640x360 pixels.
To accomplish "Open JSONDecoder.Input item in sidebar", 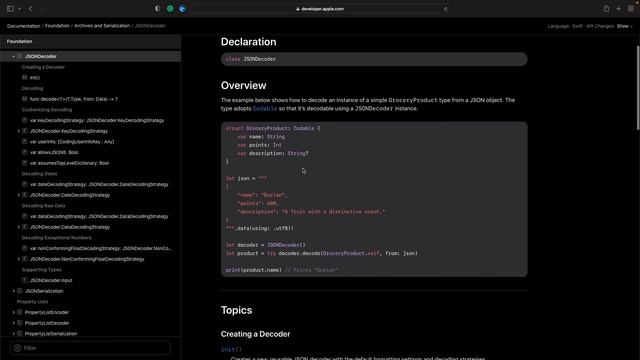I will 51,280.
